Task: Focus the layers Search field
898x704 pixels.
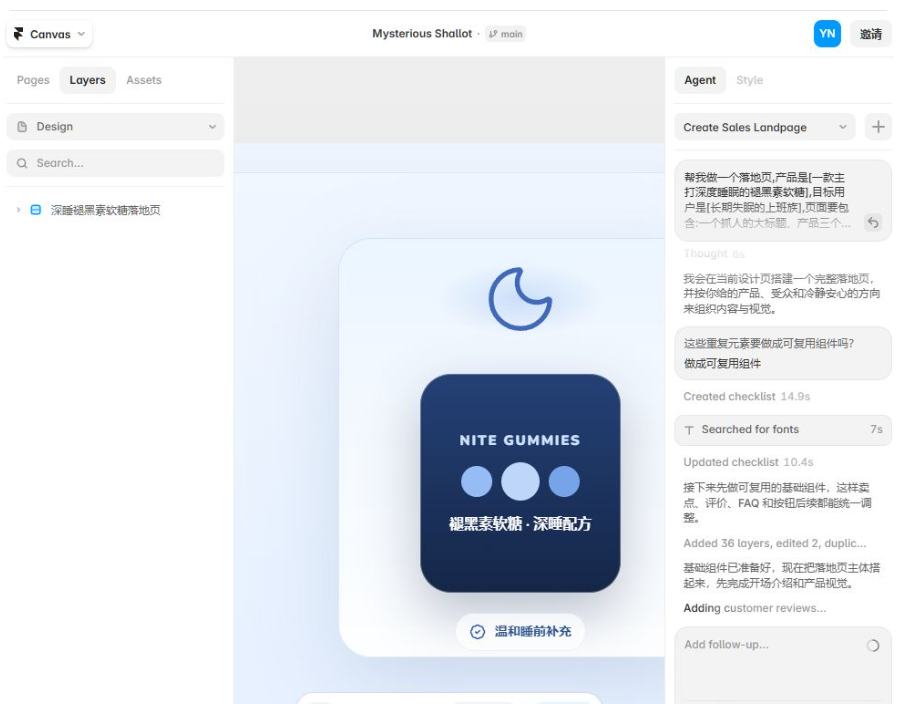Action: point(115,163)
